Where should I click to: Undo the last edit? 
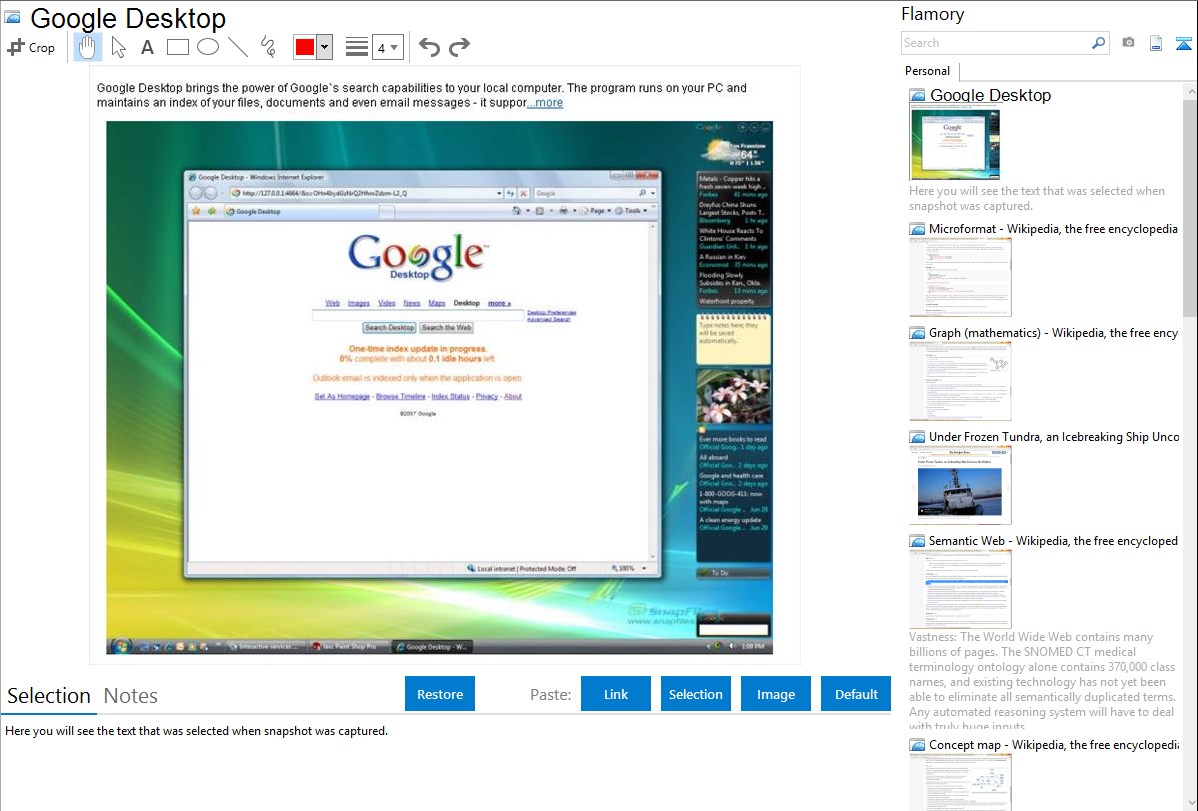(429, 47)
